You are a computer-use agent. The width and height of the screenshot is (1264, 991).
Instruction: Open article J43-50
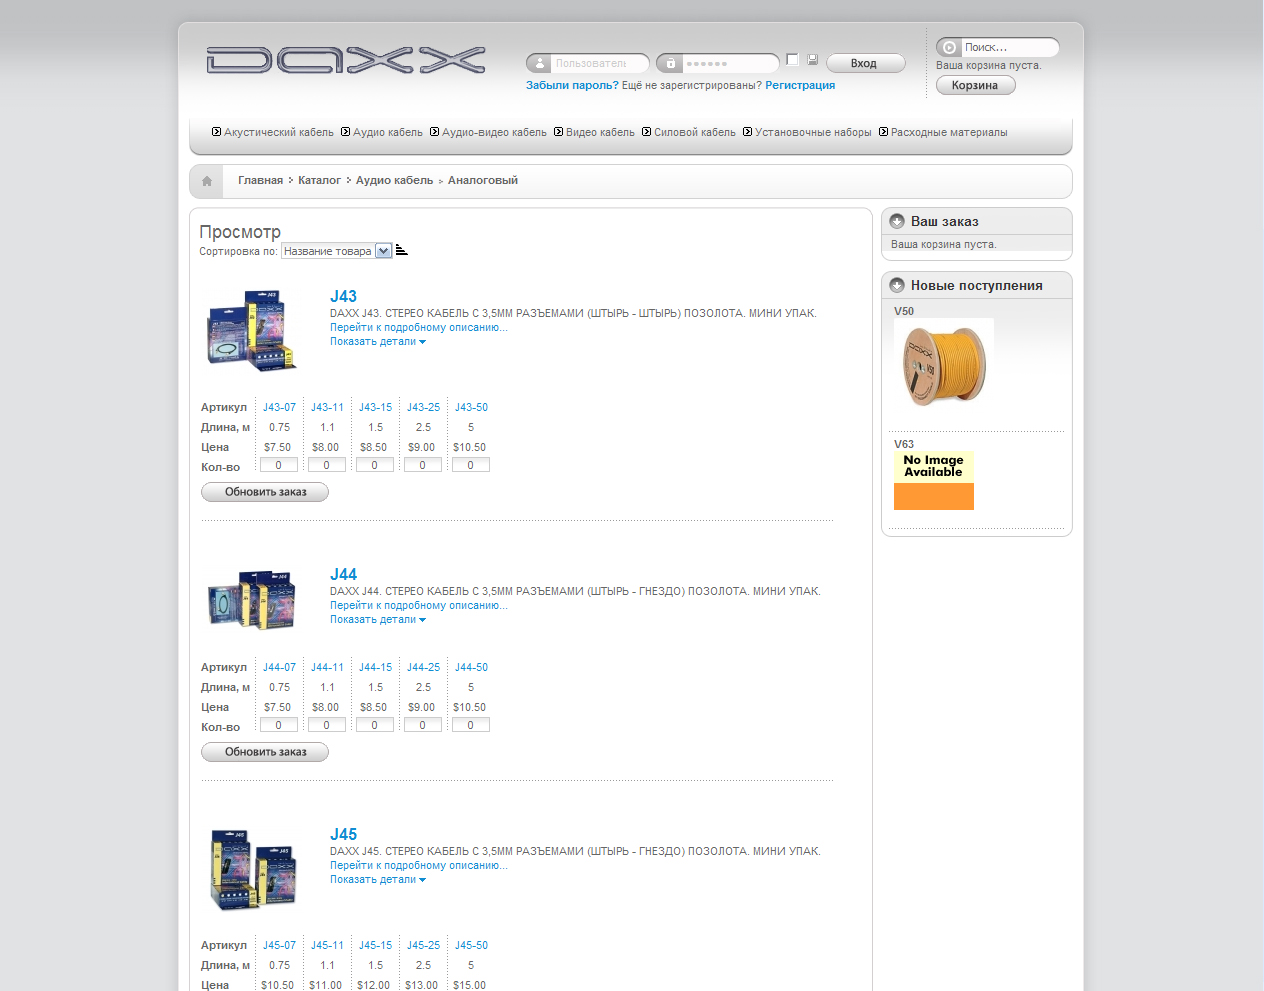pyautogui.click(x=471, y=408)
